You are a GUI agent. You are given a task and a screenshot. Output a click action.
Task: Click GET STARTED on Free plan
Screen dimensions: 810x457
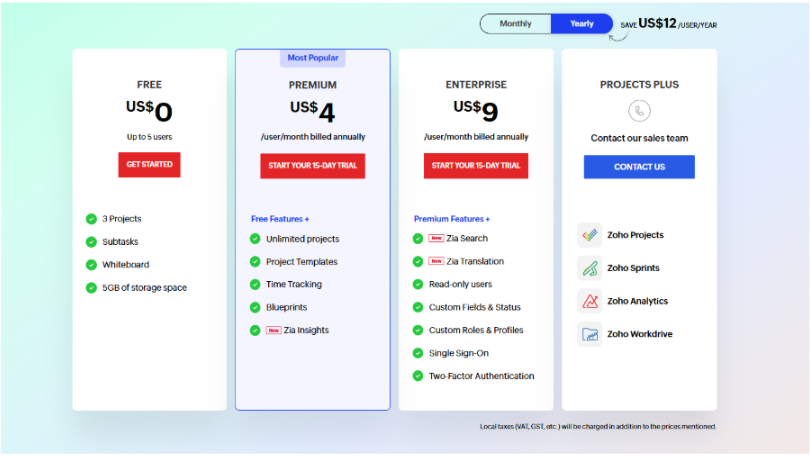pyautogui.click(x=149, y=164)
